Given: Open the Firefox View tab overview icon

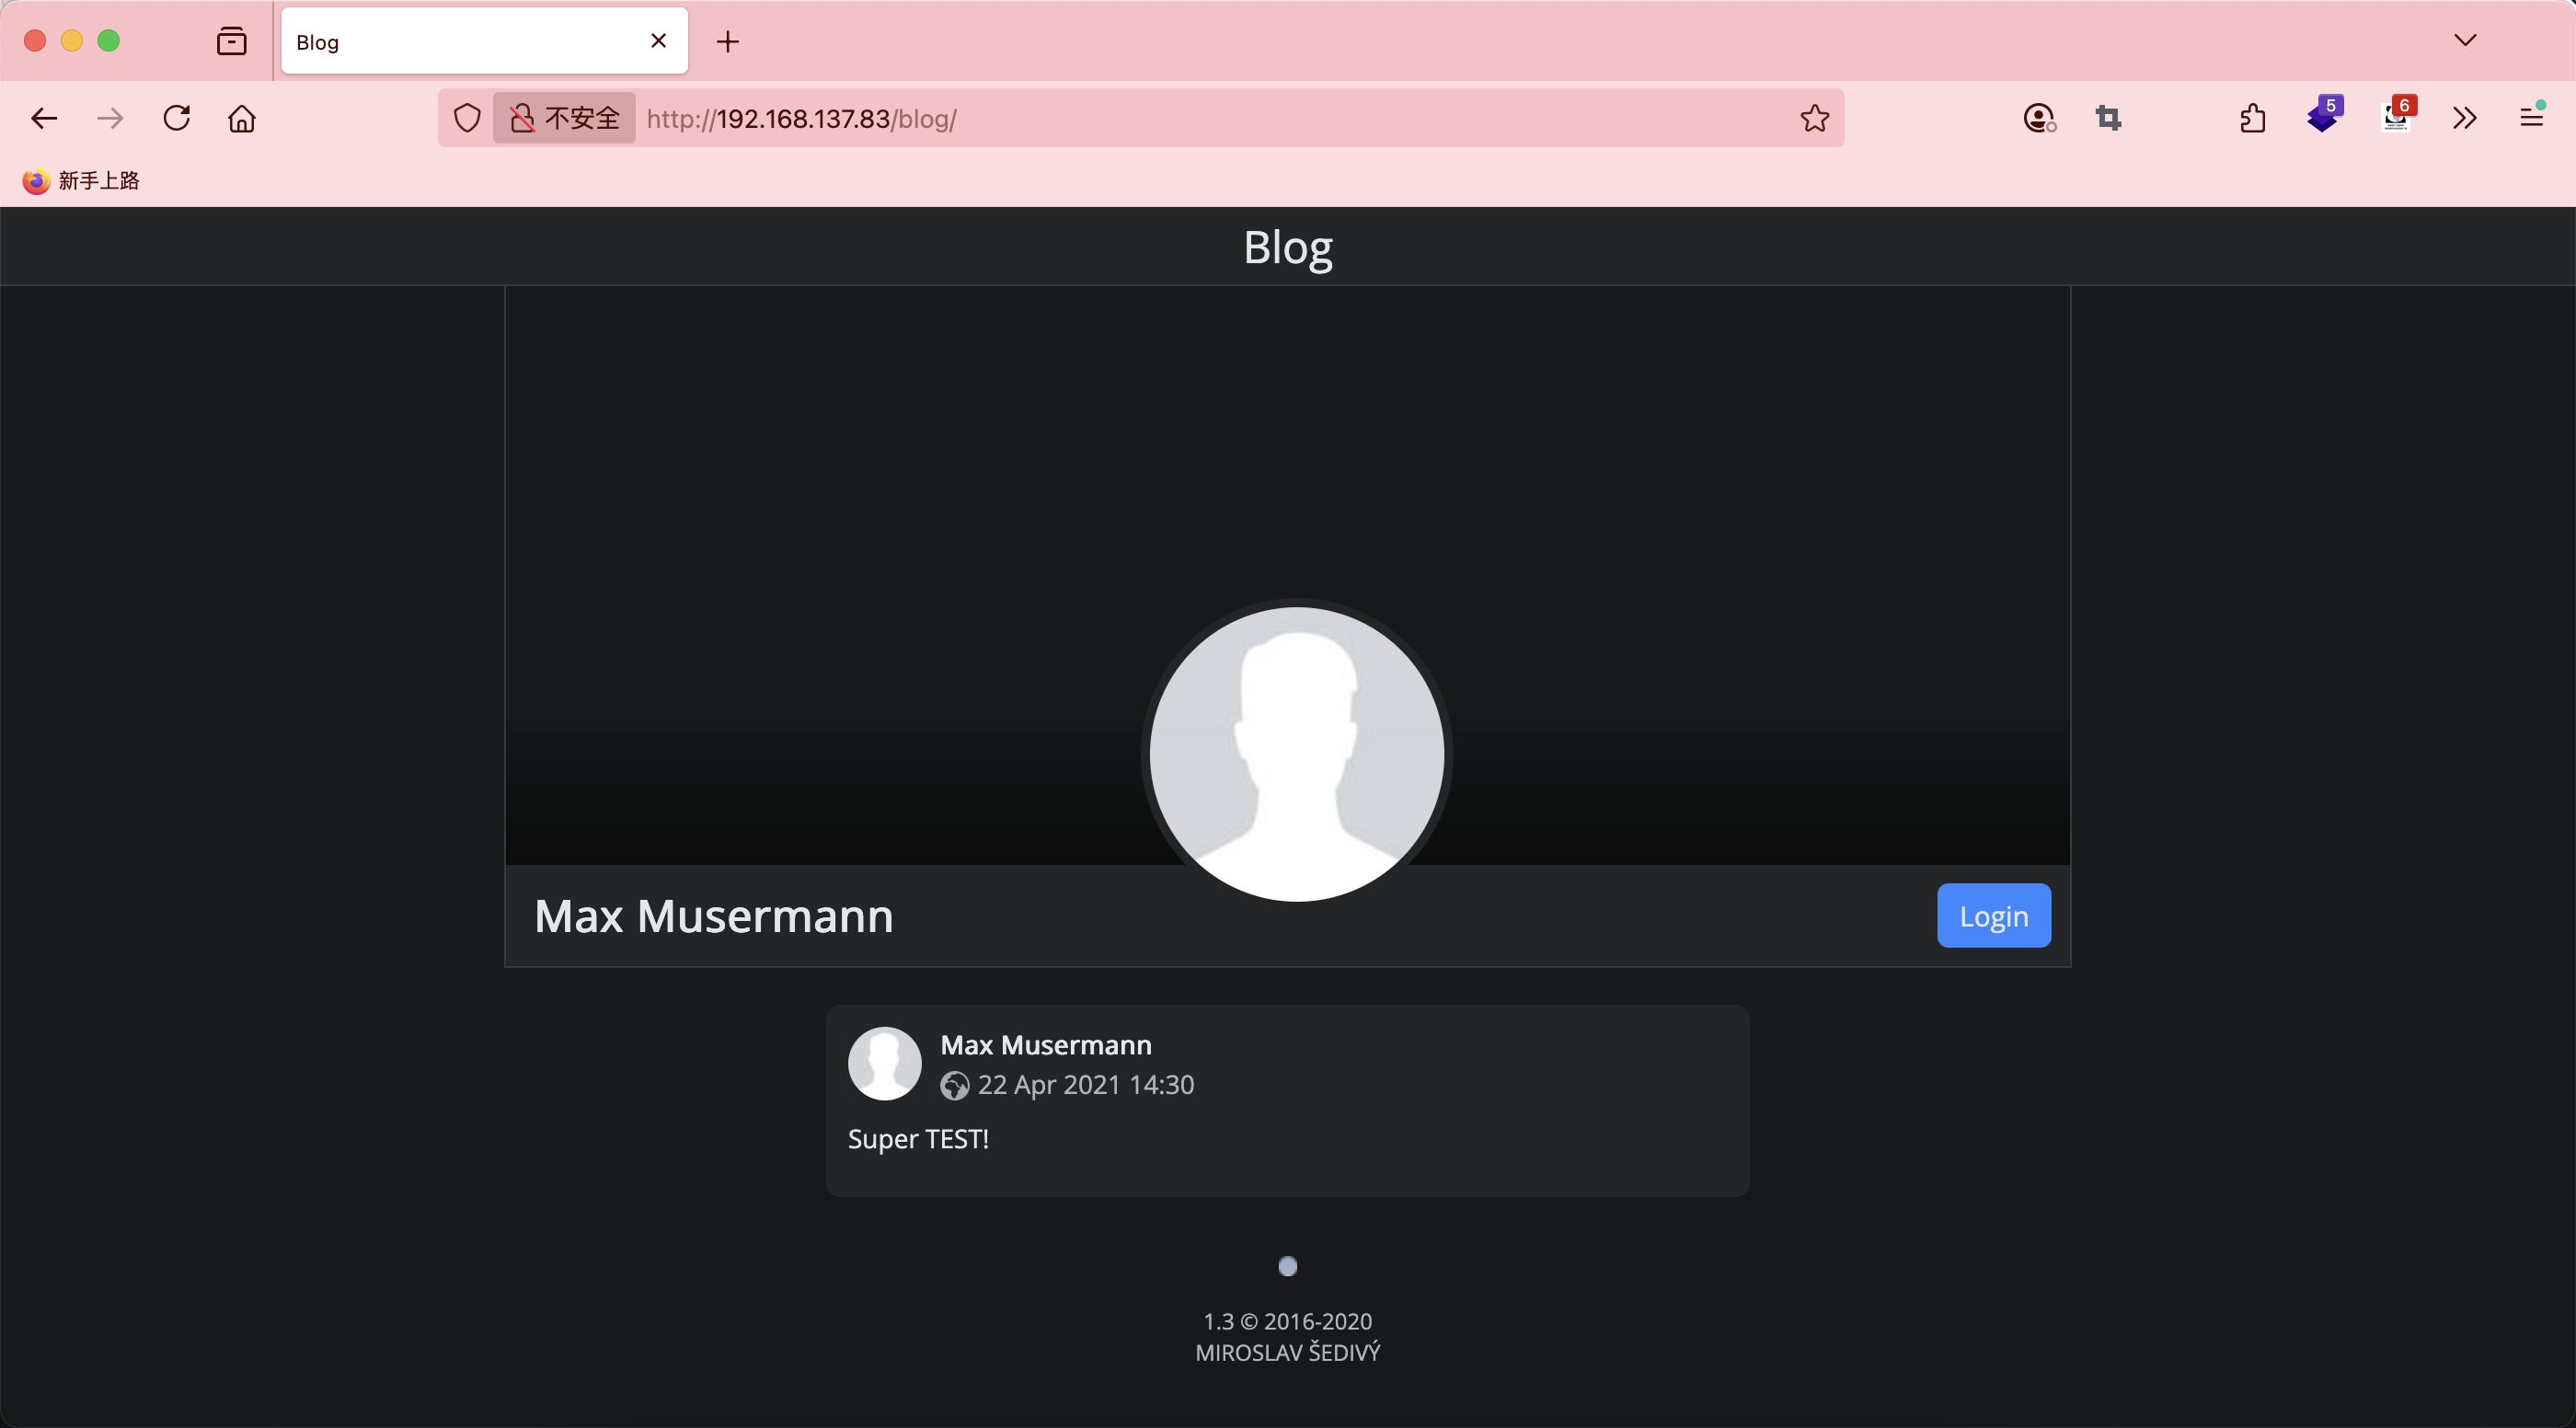Looking at the screenshot, I should (231, 41).
